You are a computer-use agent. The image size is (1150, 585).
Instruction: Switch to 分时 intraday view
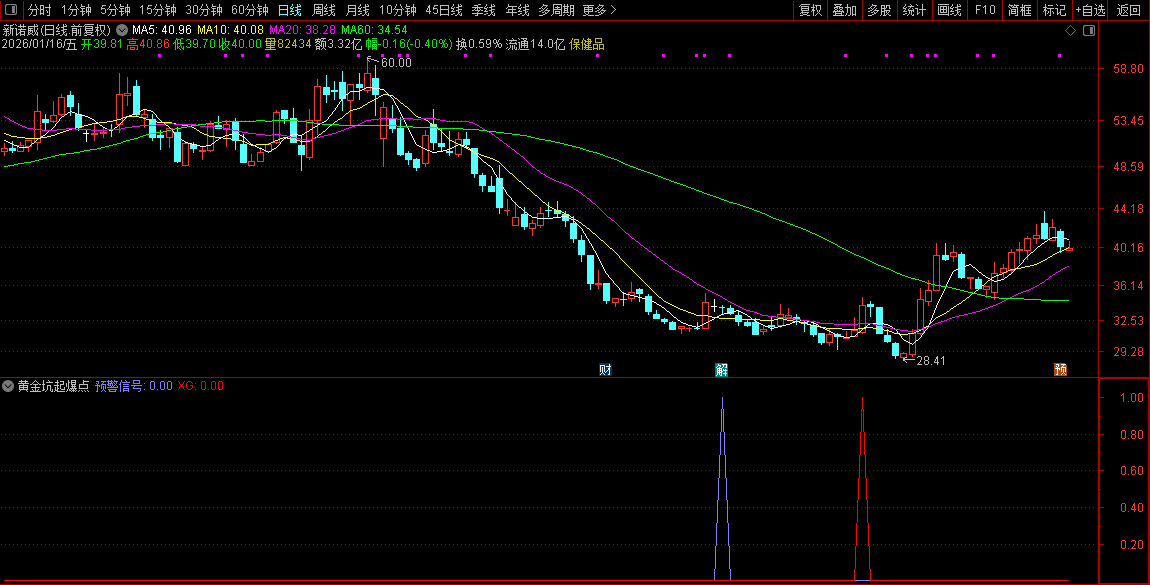point(39,10)
